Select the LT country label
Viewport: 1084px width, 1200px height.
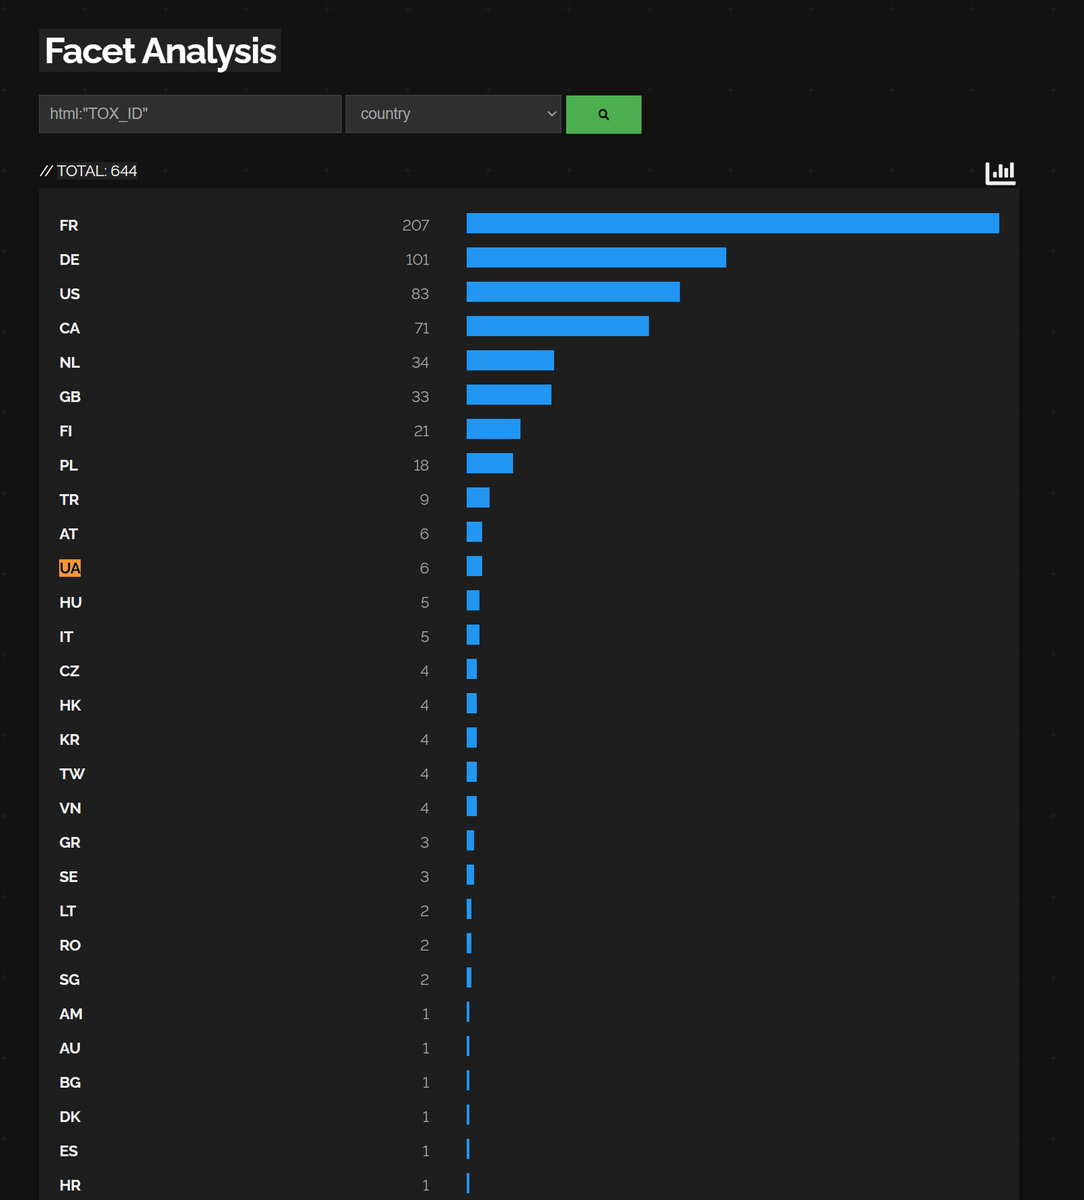pyautogui.click(x=68, y=910)
